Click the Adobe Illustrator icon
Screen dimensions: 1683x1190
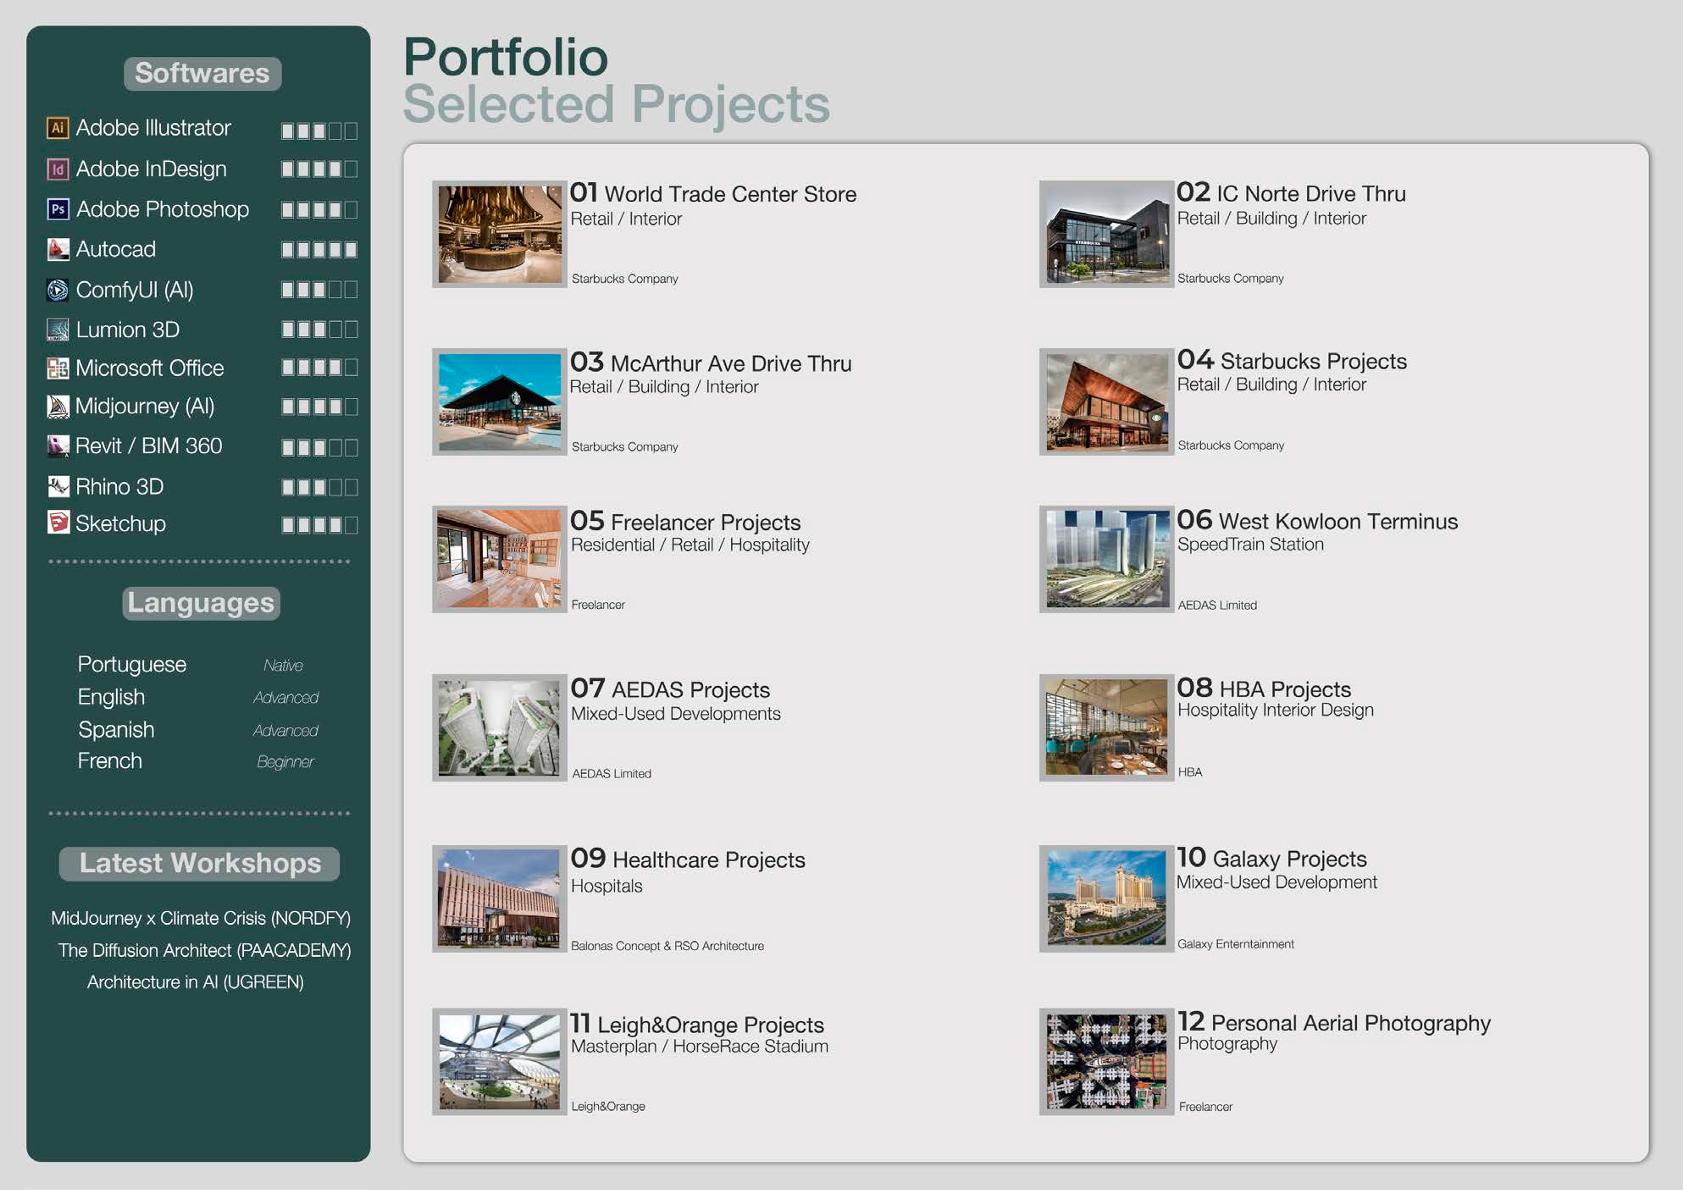point(58,128)
